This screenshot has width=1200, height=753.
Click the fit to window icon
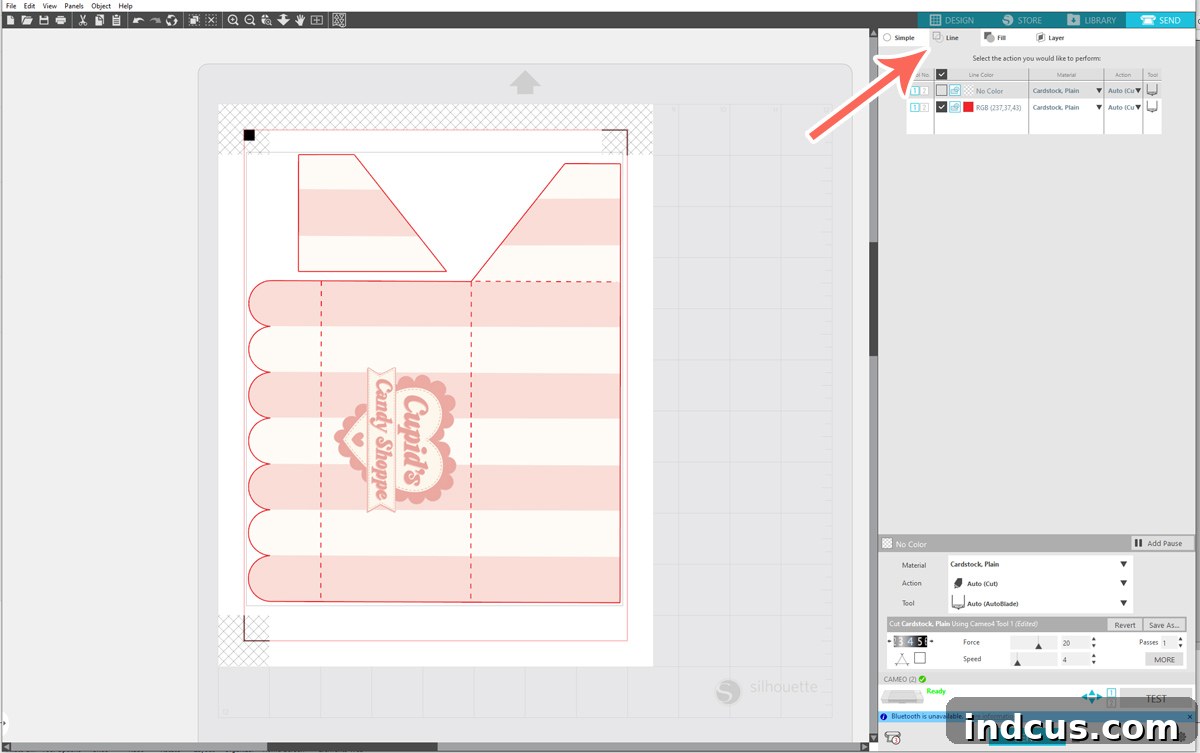click(x=317, y=20)
